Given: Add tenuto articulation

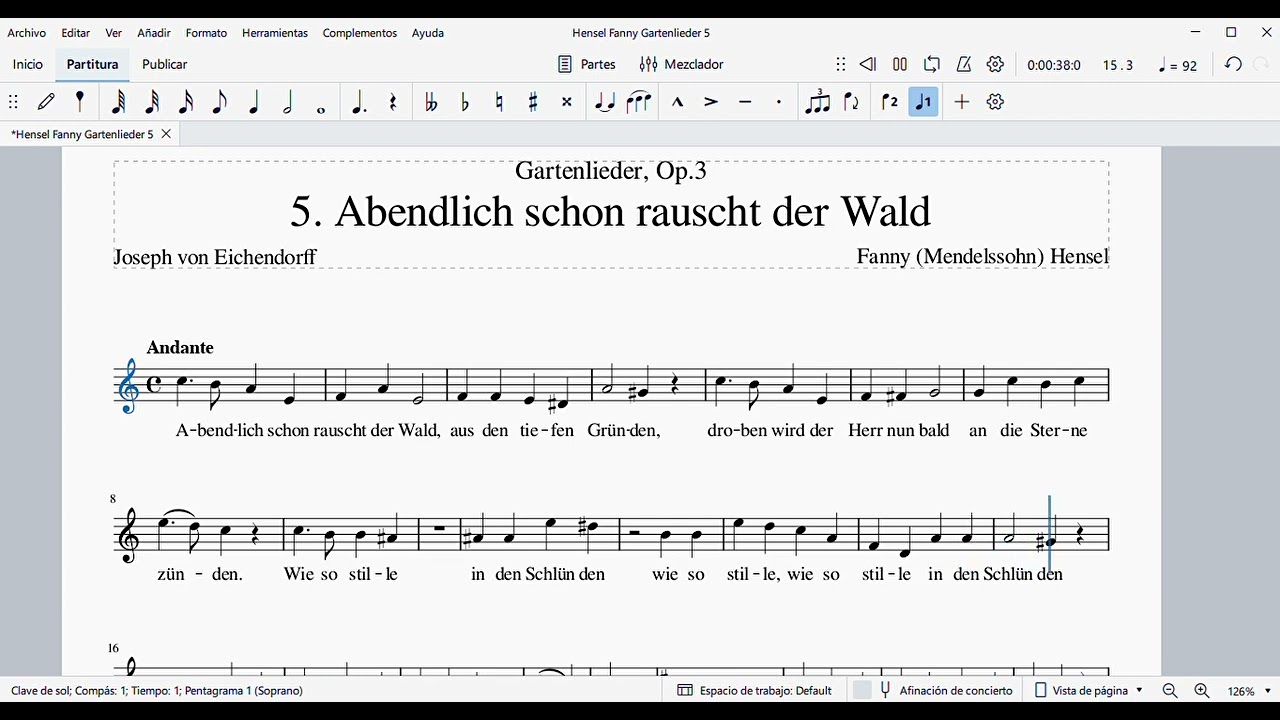Looking at the screenshot, I should [x=745, y=102].
